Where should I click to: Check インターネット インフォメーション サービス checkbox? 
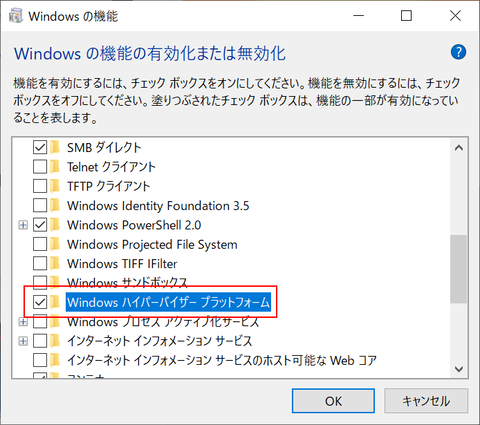click(x=40, y=341)
